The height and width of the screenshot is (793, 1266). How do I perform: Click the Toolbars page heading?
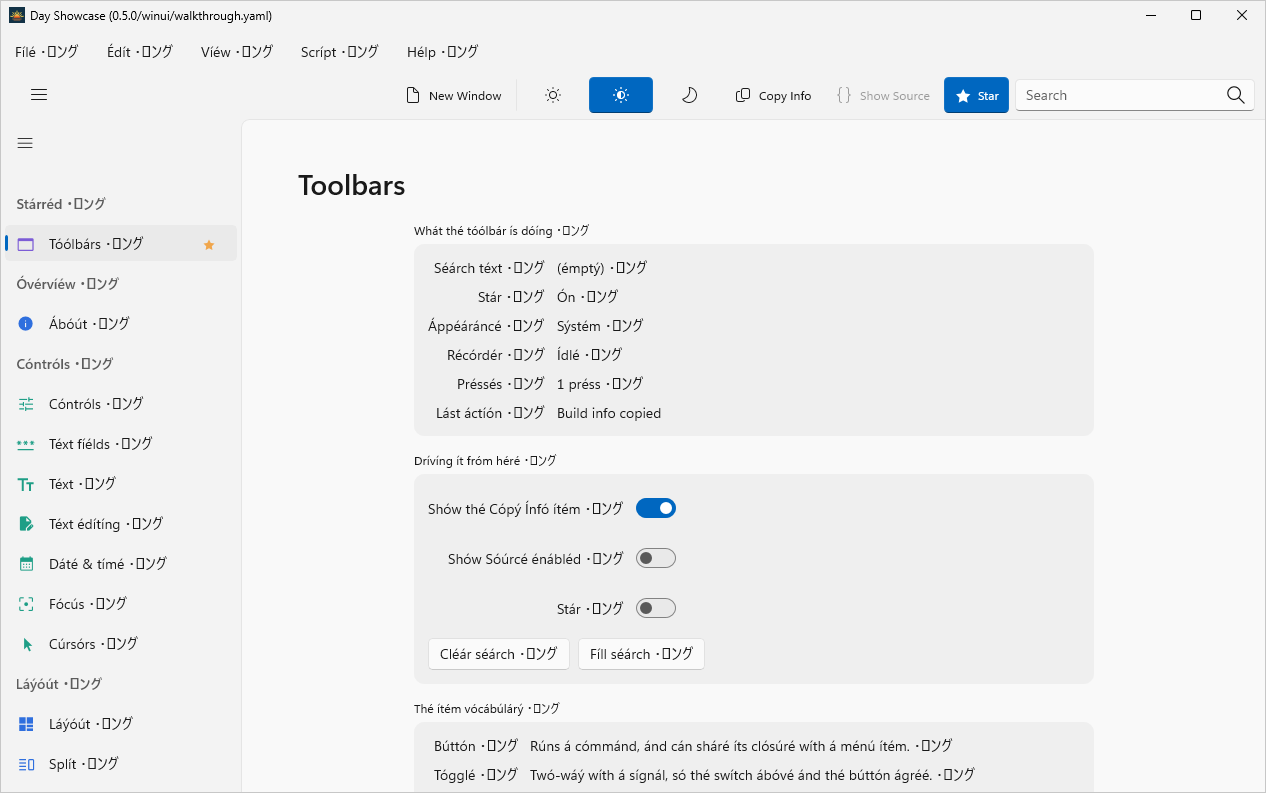pyautogui.click(x=352, y=185)
